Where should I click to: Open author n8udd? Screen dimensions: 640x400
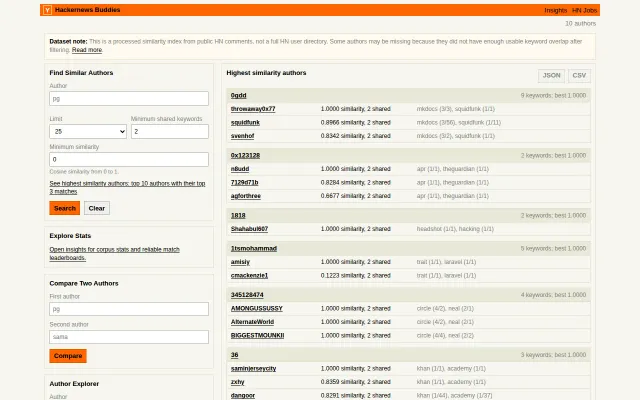click(240, 169)
